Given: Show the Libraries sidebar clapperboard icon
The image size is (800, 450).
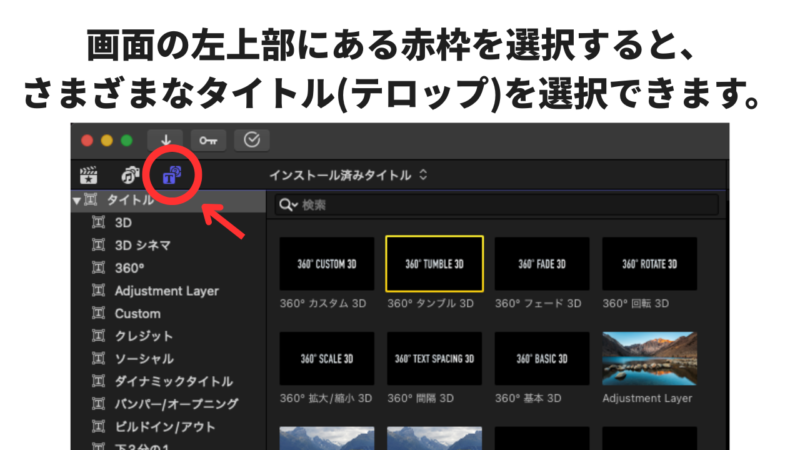Looking at the screenshot, I should pos(89,175).
